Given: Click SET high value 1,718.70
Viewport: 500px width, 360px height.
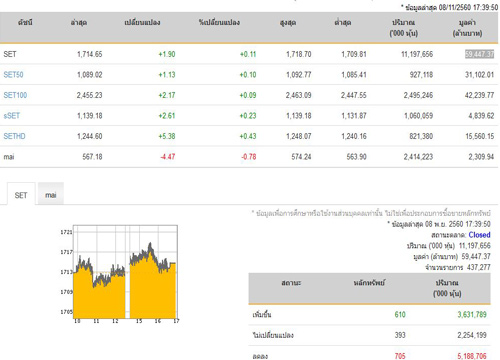Looking at the screenshot, I should 299,54.
